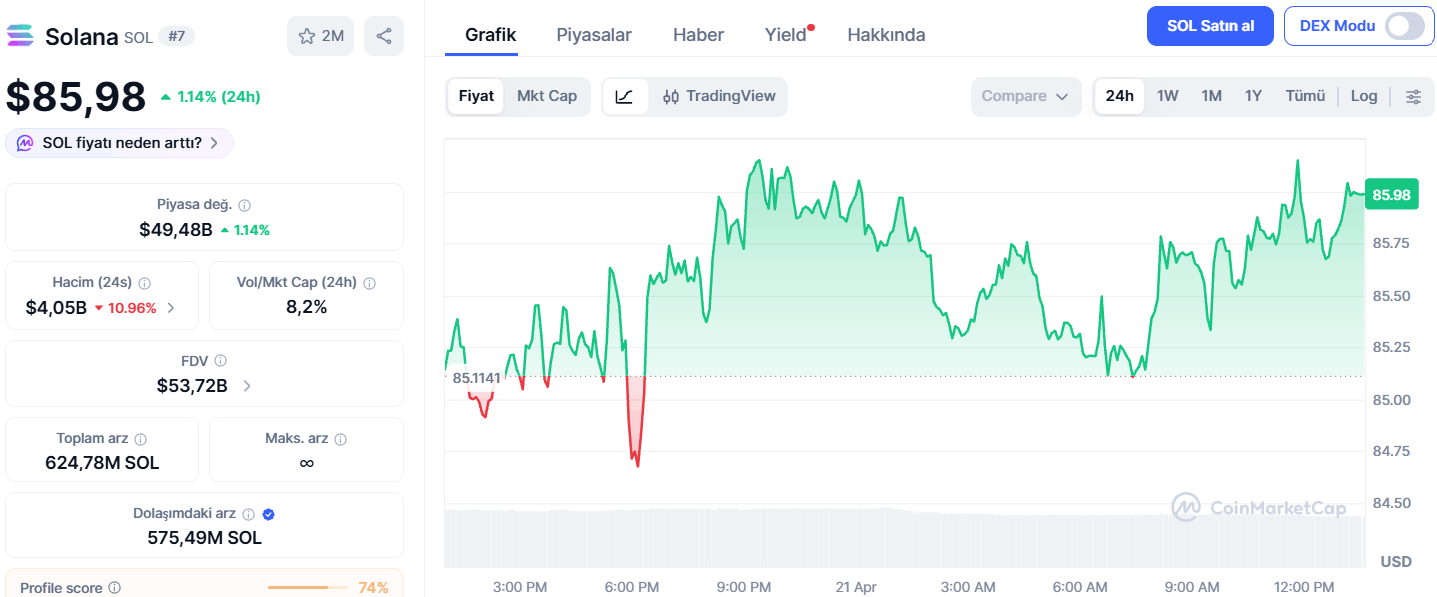Click the #7 rank badge

point(177,37)
